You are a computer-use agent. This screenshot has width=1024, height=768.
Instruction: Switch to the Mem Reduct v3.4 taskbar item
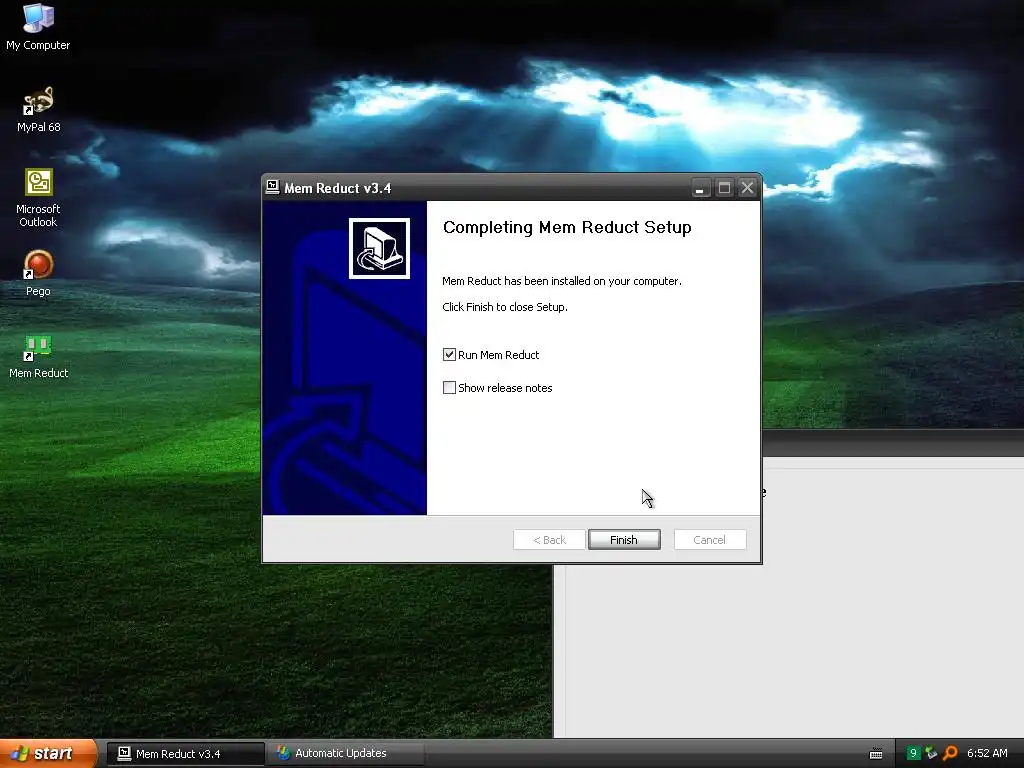point(186,754)
